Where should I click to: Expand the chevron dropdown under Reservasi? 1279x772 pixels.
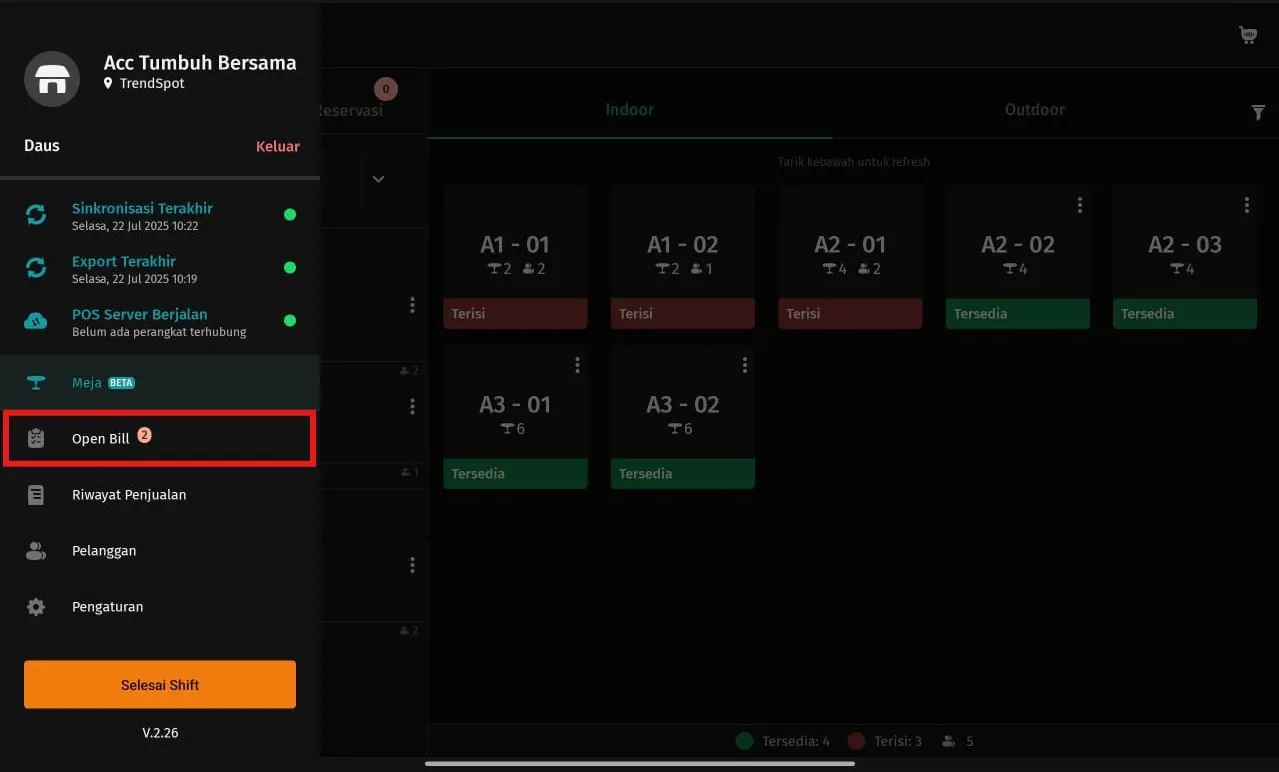pos(378,179)
